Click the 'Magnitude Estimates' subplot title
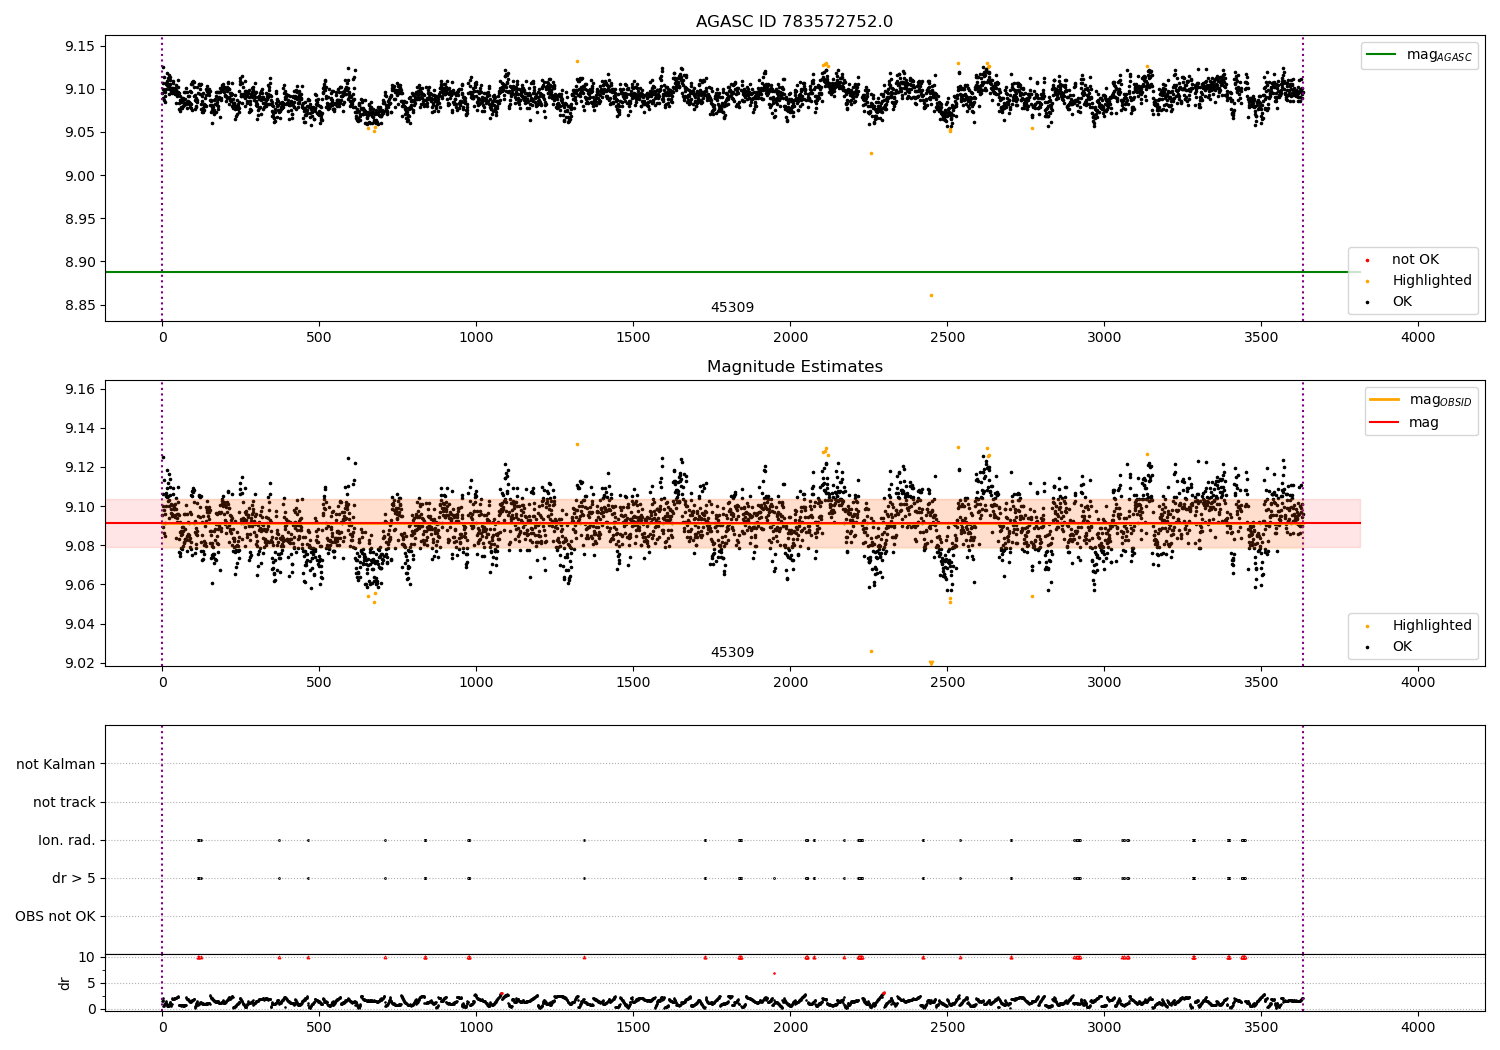 click(x=794, y=367)
